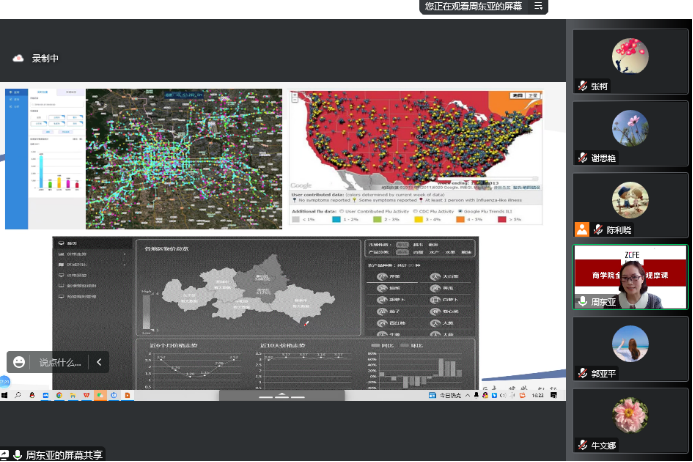
Task: Collapse the chat input bar arrow
Action: [x=98, y=362]
